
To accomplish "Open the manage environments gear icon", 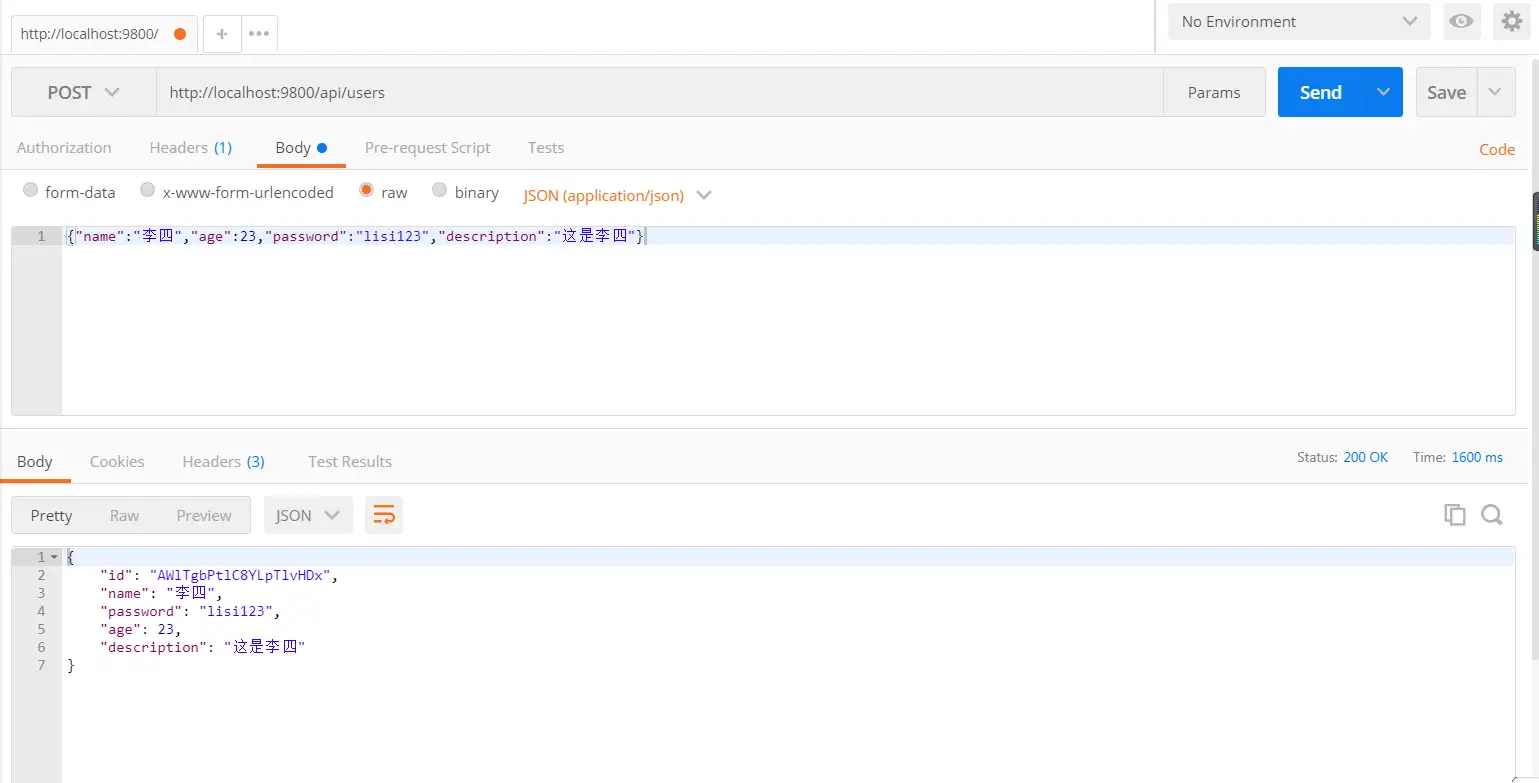I will [x=1510, y=21].
